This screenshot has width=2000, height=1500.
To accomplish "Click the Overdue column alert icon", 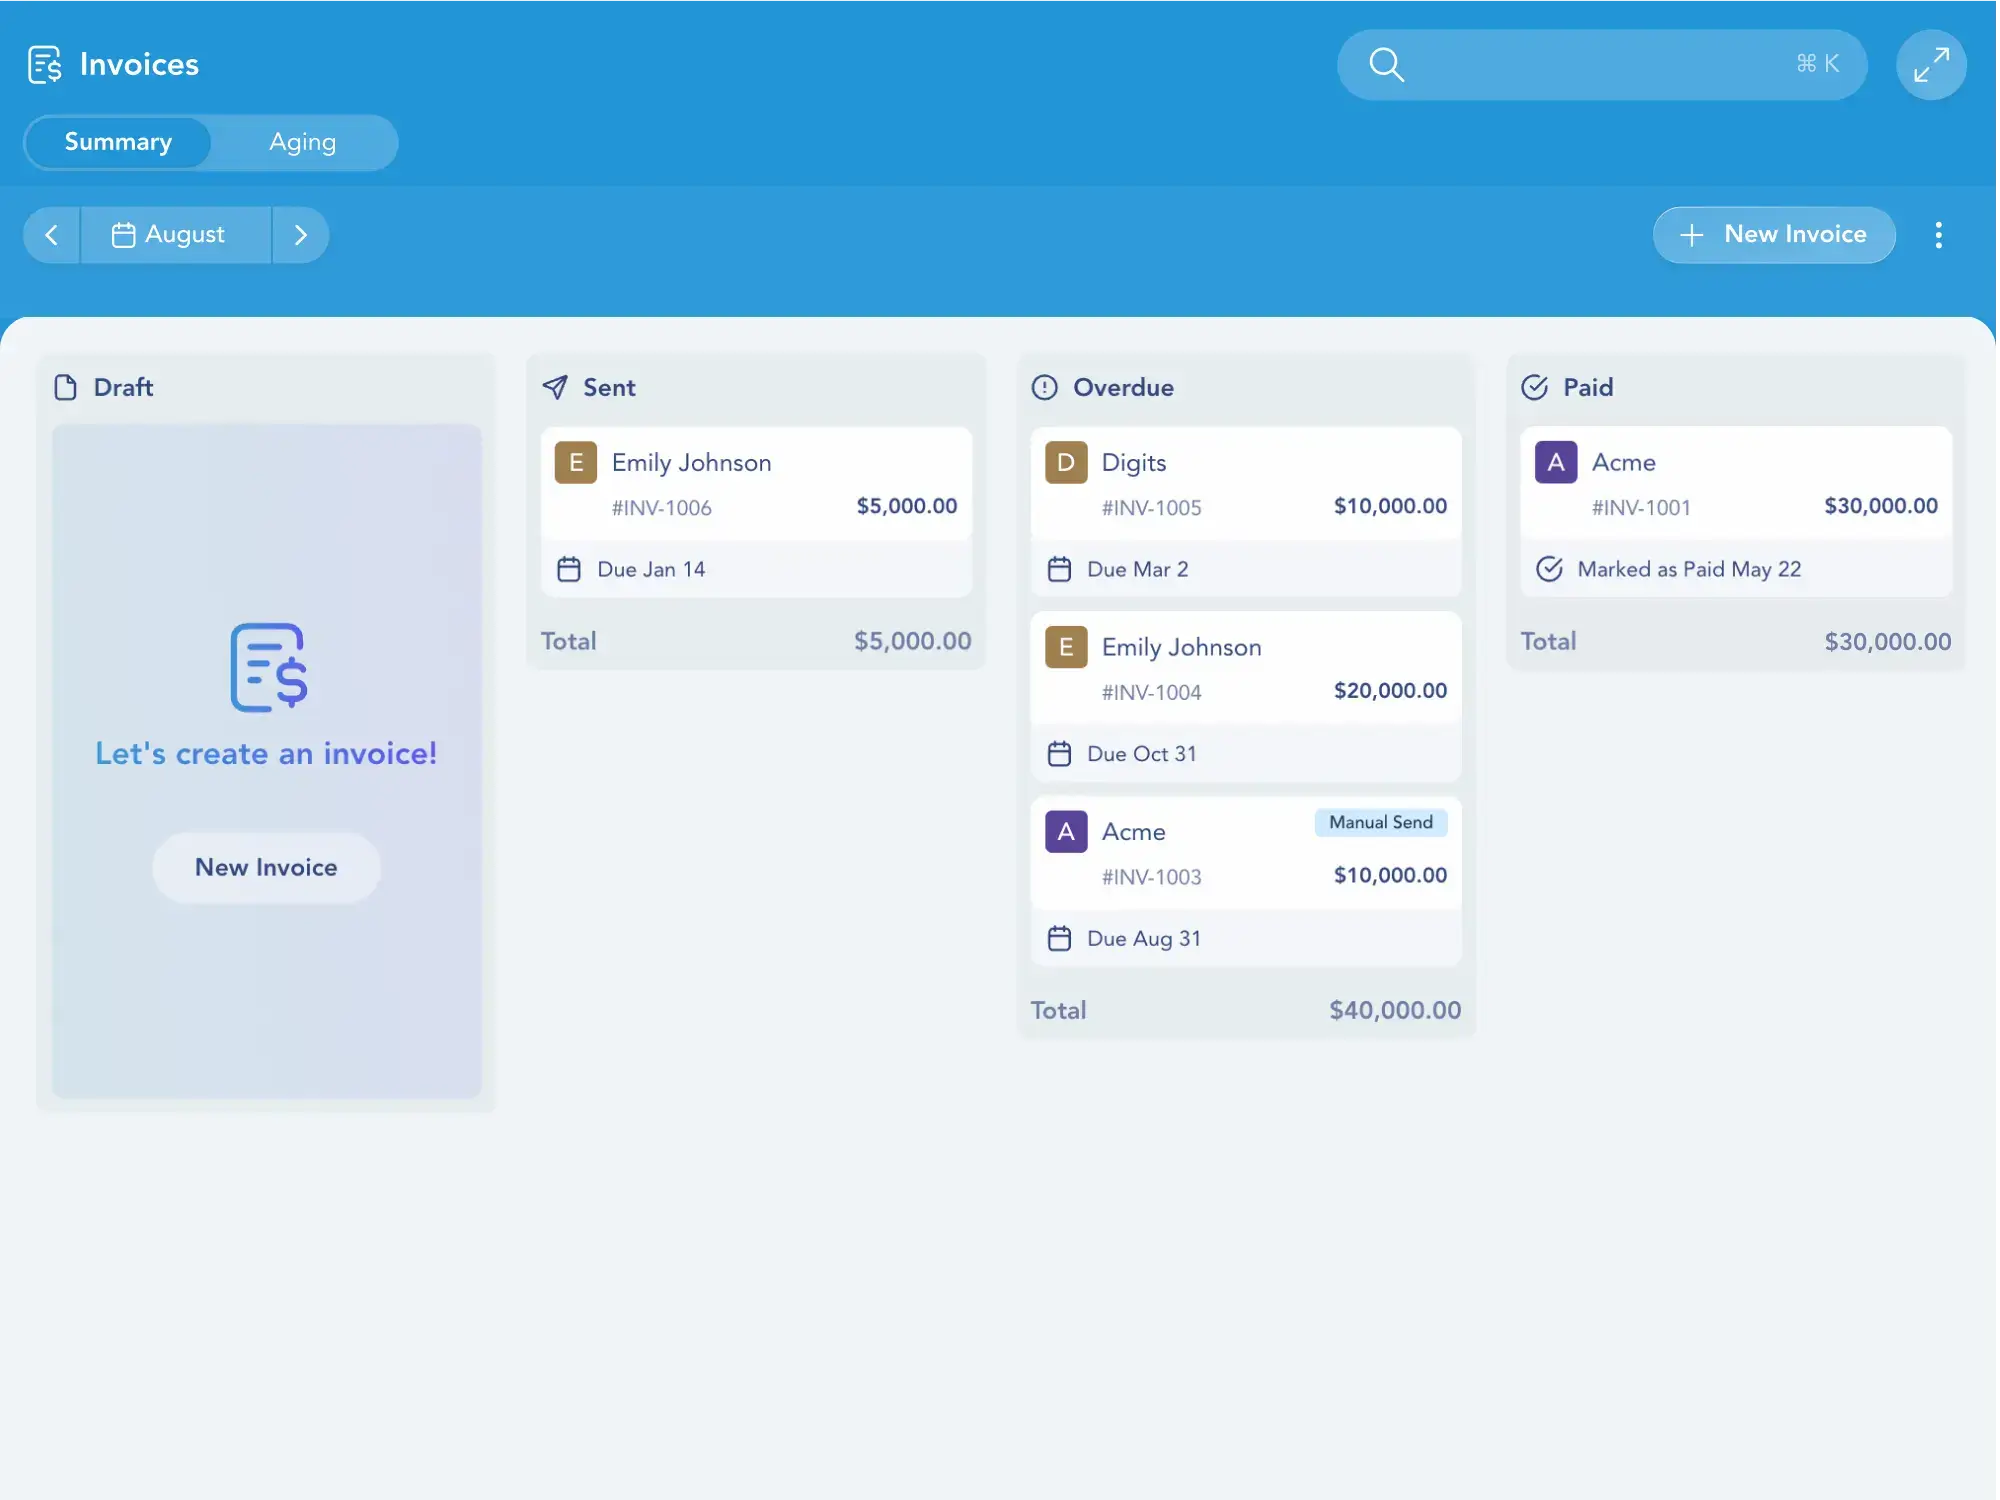I will [1044, 387].
